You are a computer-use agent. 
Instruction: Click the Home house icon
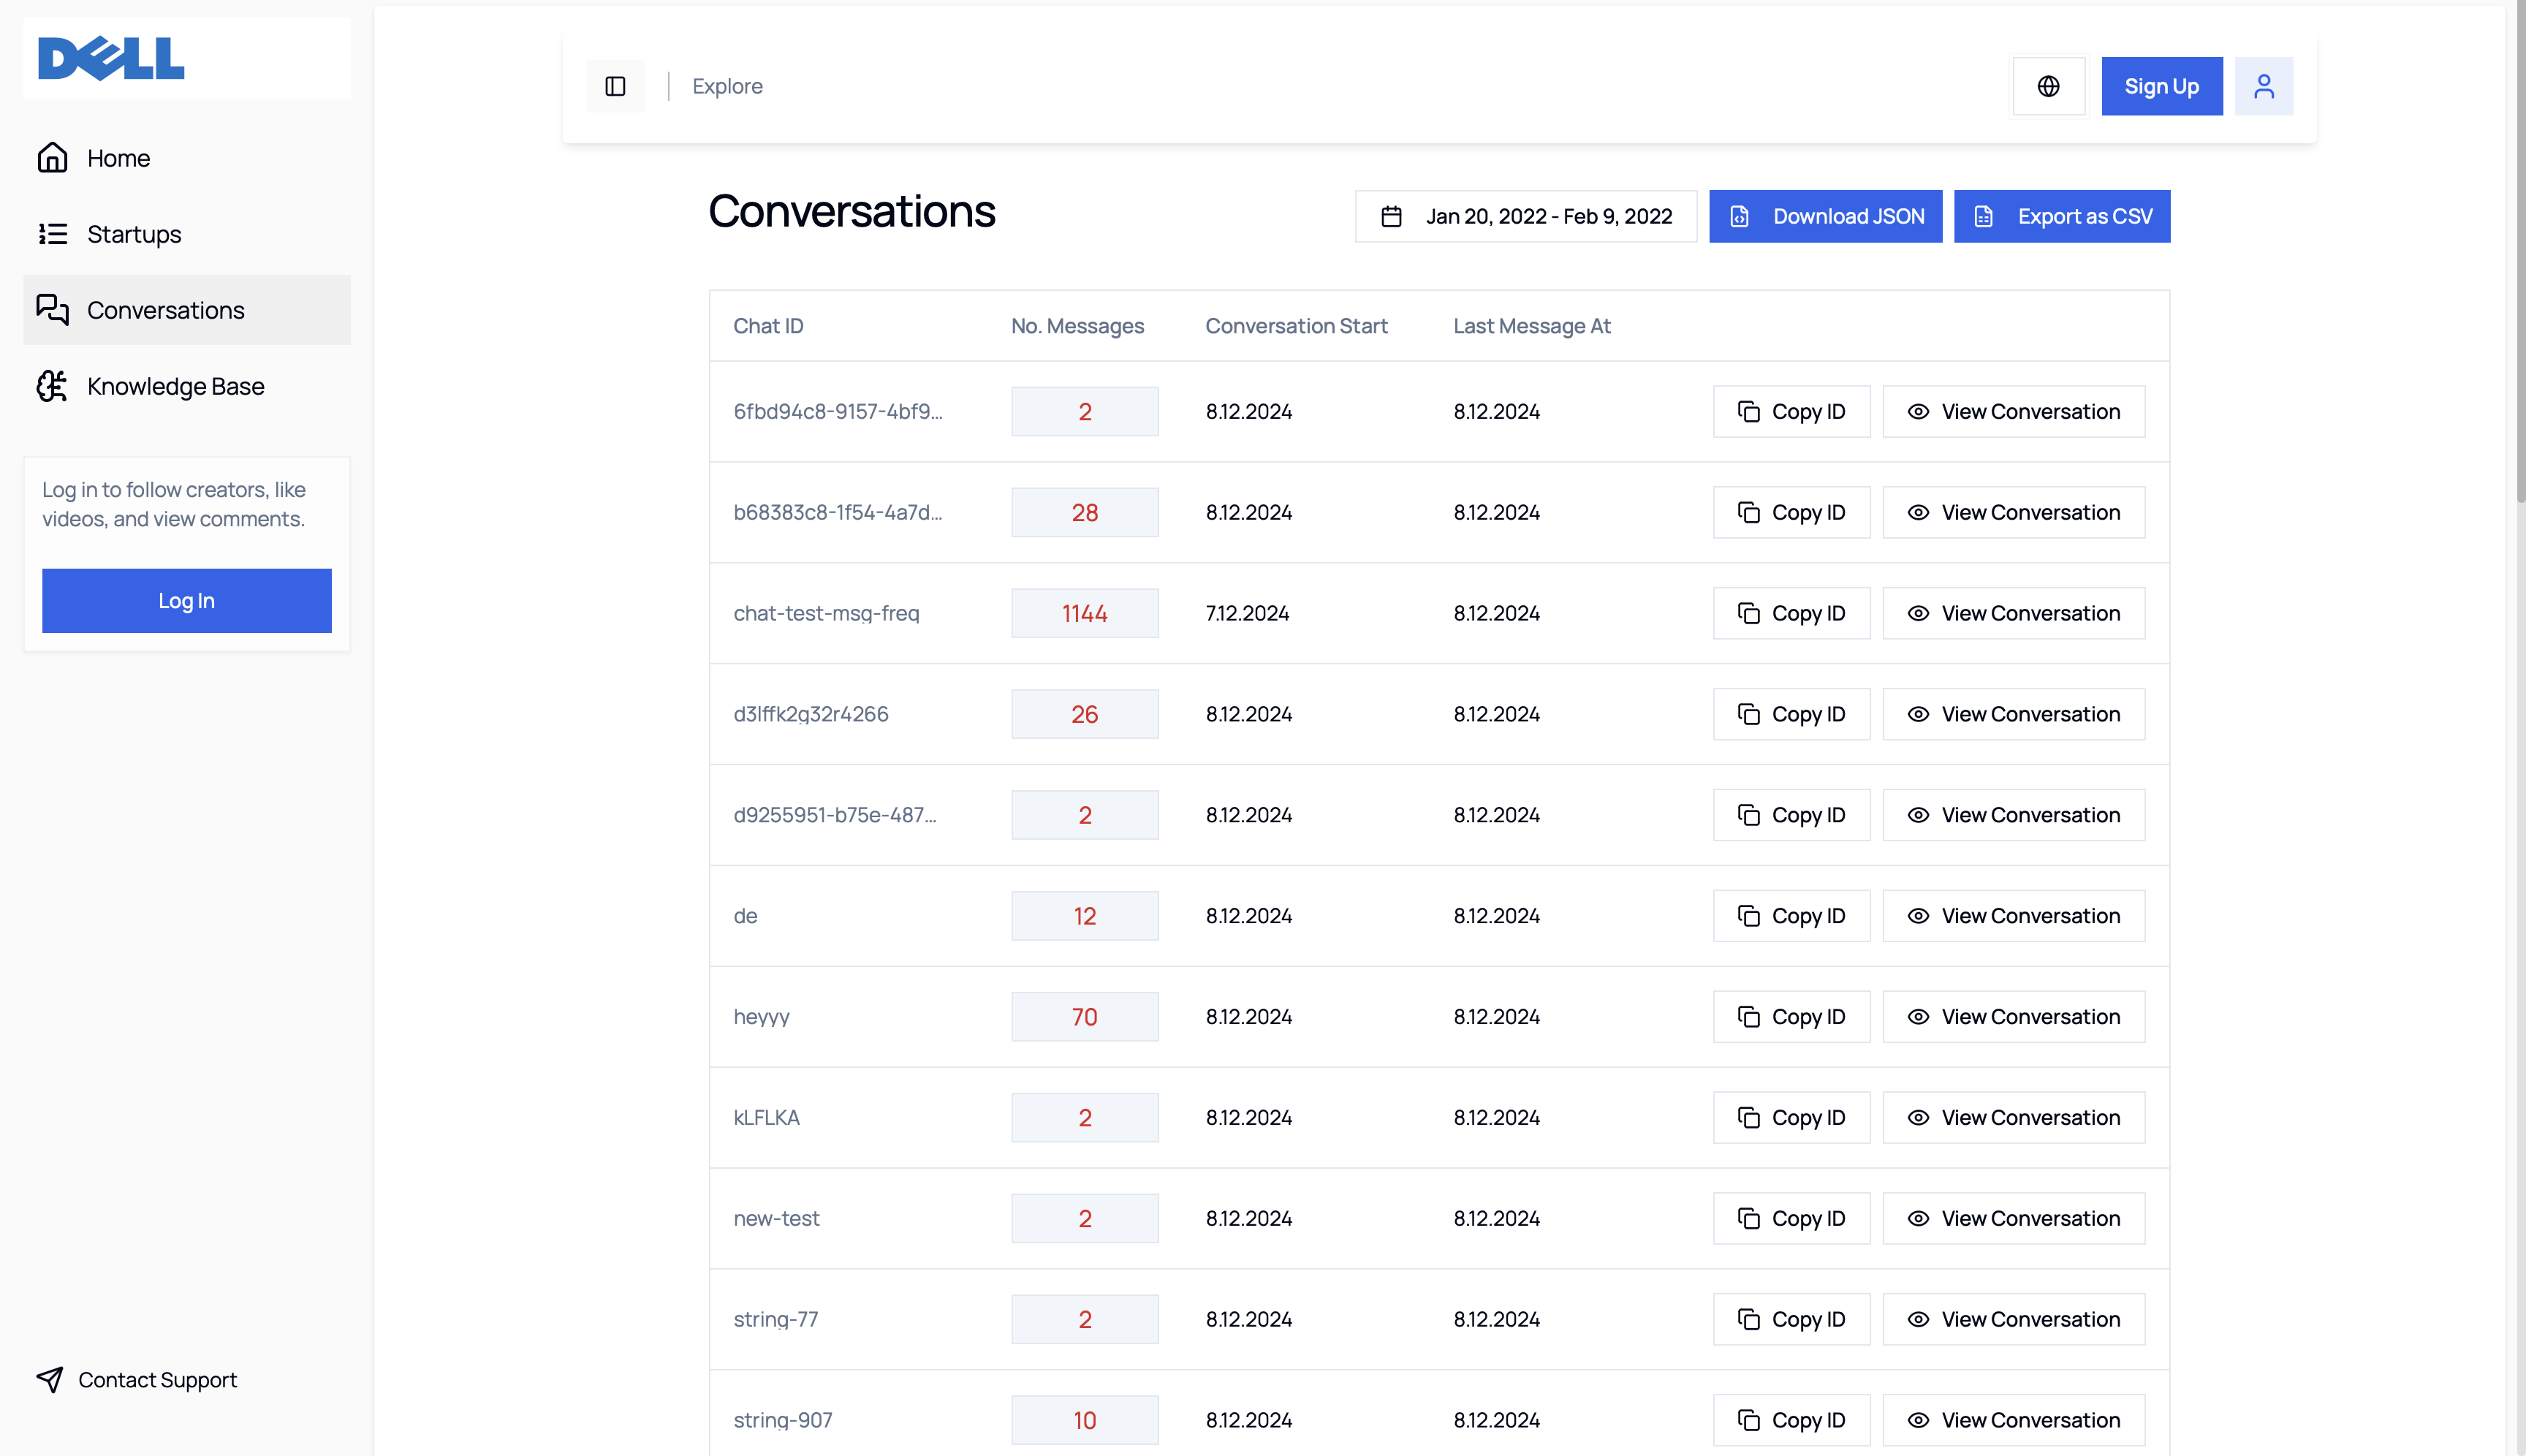pyautogui.click(x=52, y=158)
